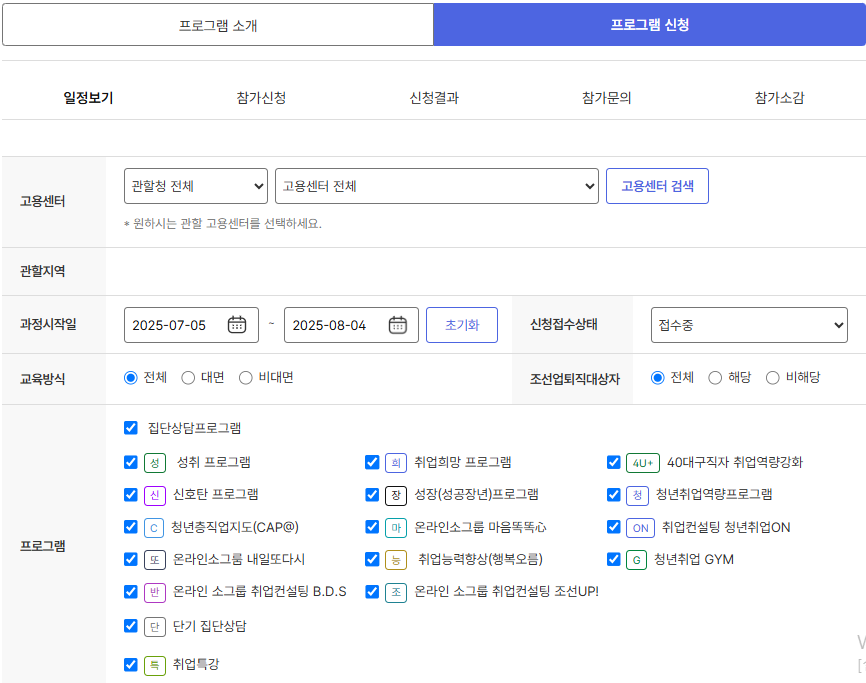The height and width of the screenshot is (683, 866).
Task: Uncheck the 온라인소그룹 마음똑똑心 checkbox
Action: click(x=372, y=527)
